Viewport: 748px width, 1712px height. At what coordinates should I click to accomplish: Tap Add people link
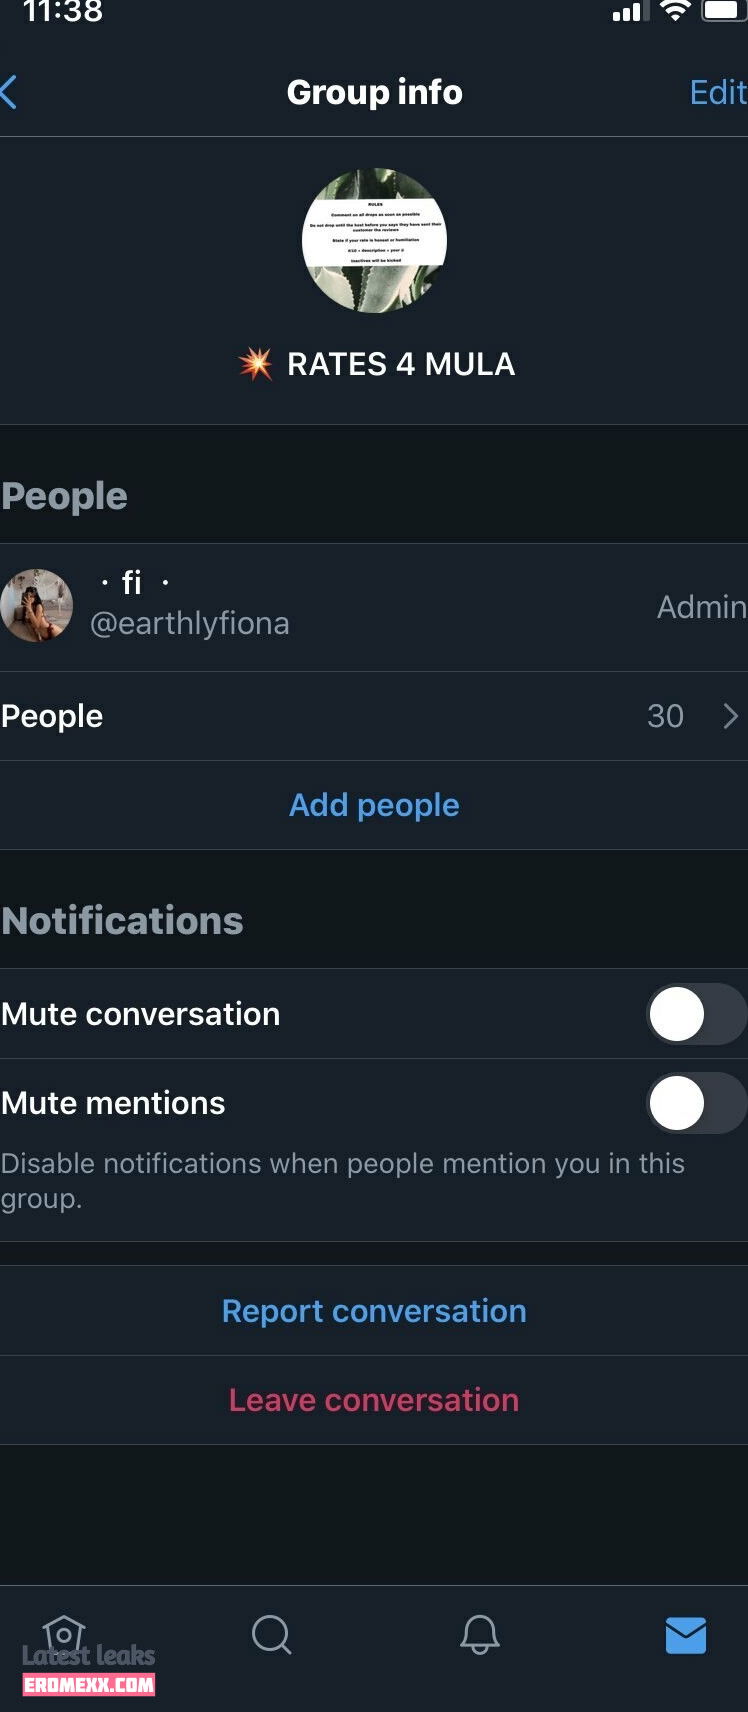374,805
